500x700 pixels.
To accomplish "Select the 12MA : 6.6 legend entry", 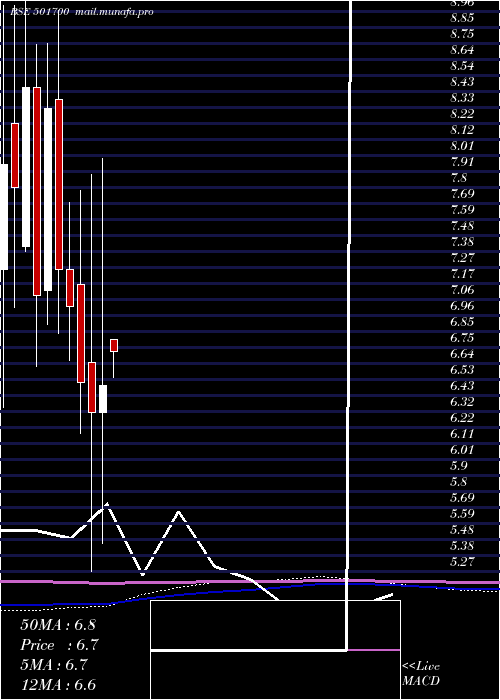I will click(58, 685).
